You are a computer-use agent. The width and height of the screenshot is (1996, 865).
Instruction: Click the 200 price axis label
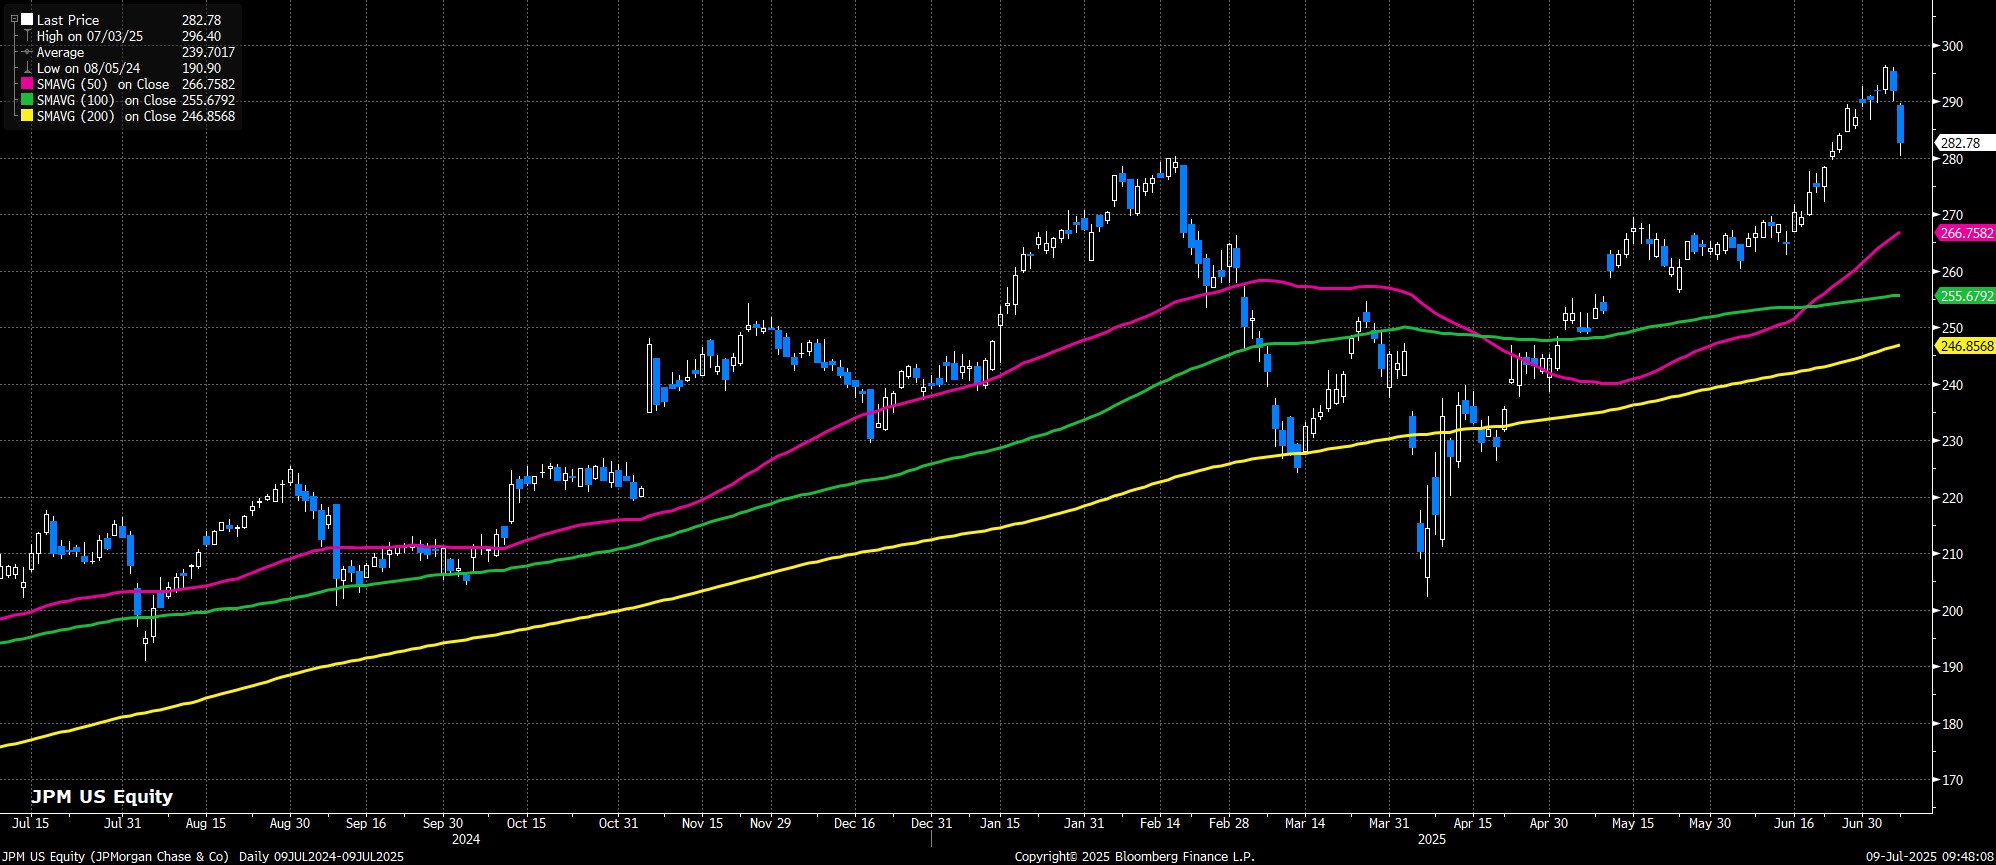pyautogui.click(x=1952, y=611)
